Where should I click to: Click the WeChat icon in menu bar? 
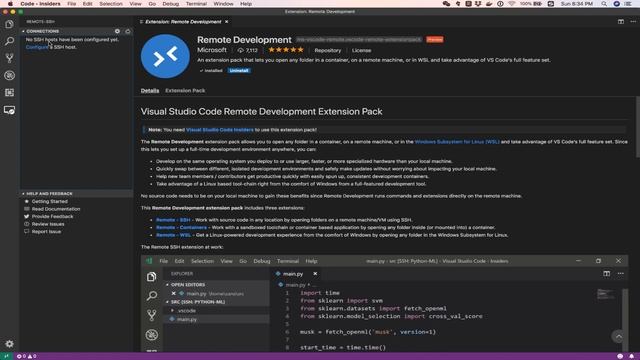point(447,4)
